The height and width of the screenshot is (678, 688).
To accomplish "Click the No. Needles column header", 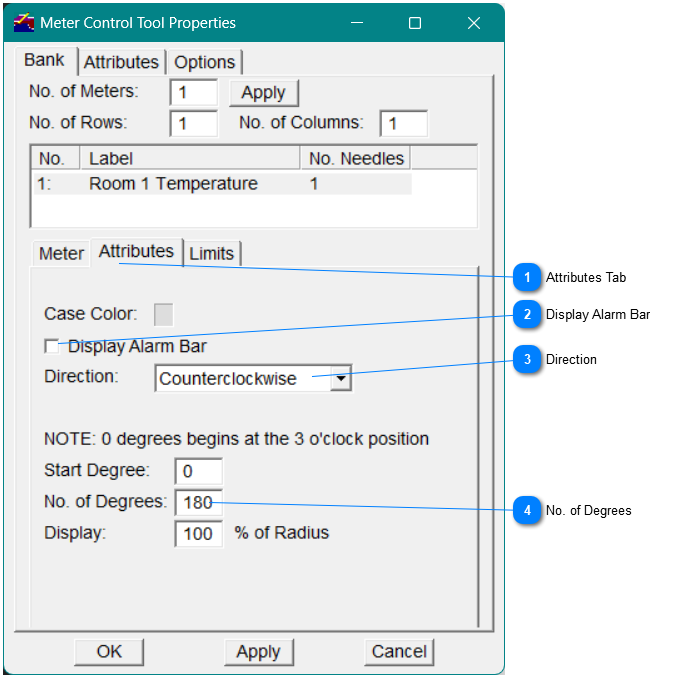I will click(356, 158).
